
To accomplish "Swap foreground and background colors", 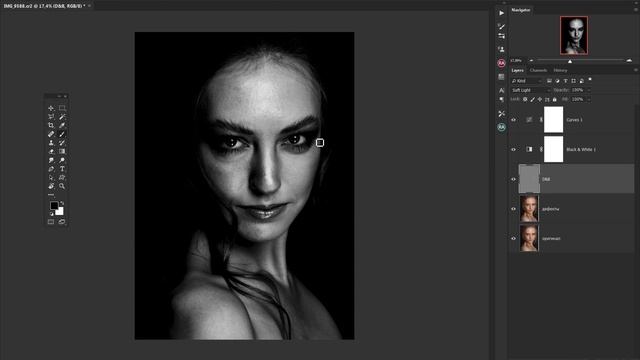I will tap(62, 203).
